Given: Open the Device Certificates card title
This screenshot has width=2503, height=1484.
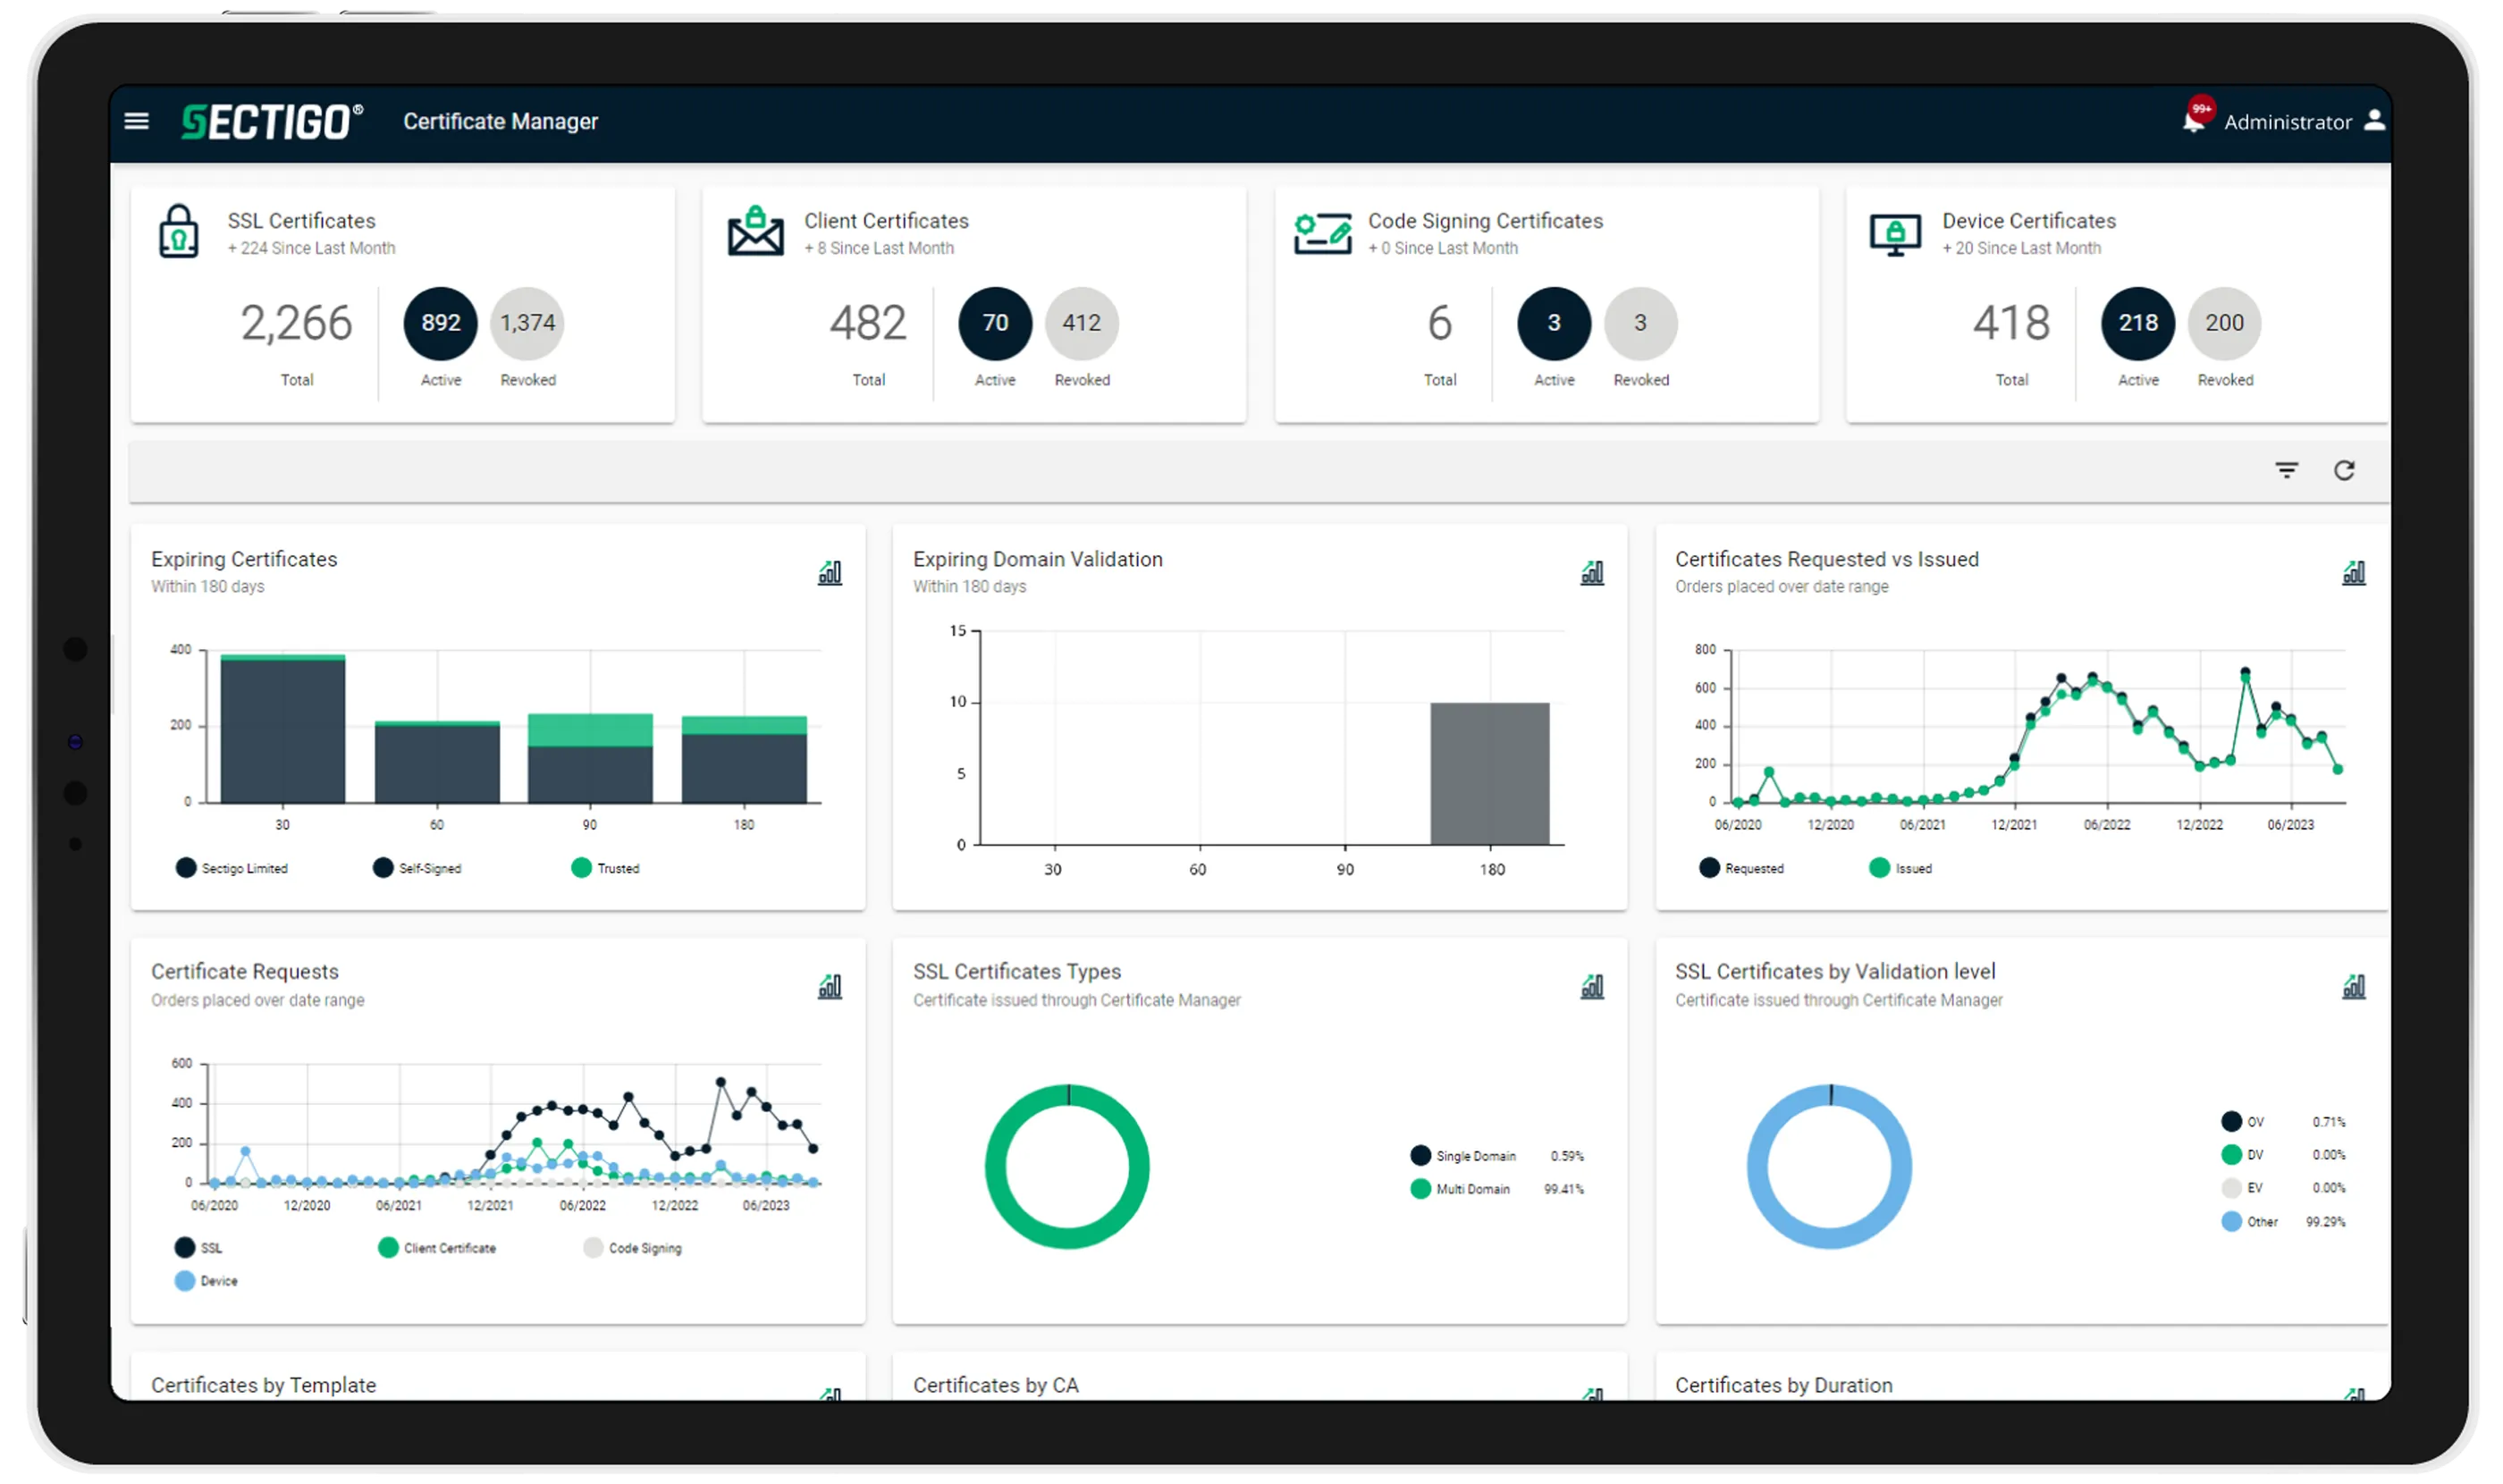Looking at the screenshot, I should click(2028, 221).
